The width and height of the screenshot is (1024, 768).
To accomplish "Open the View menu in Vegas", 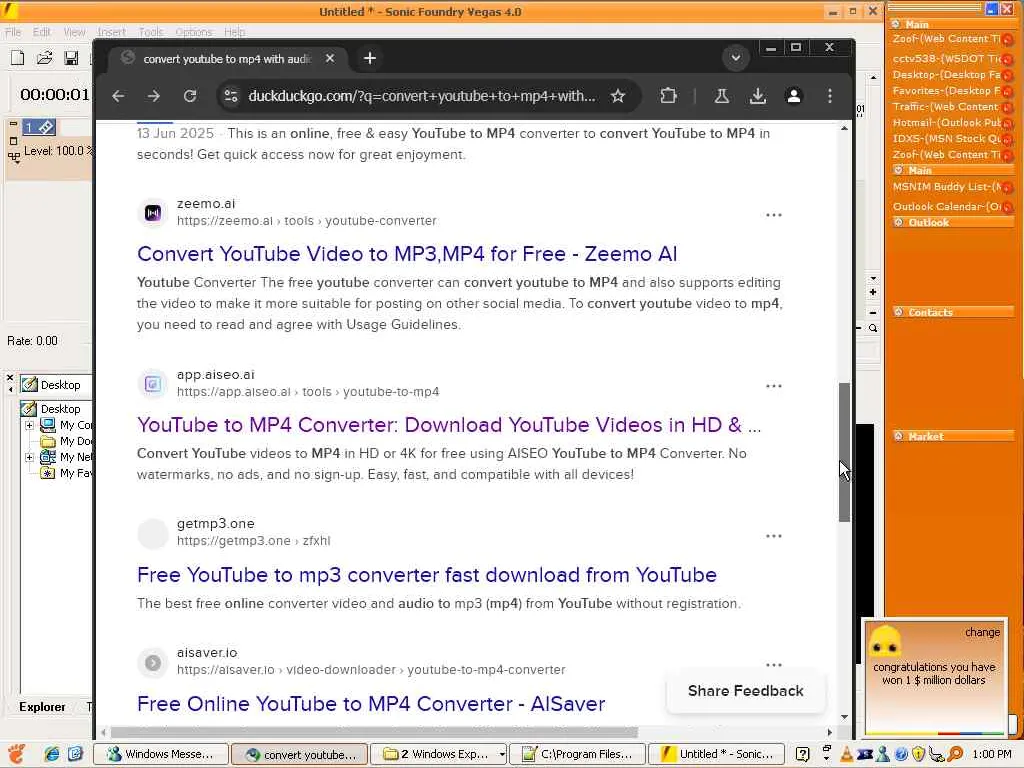I will (x=74, y=32).
